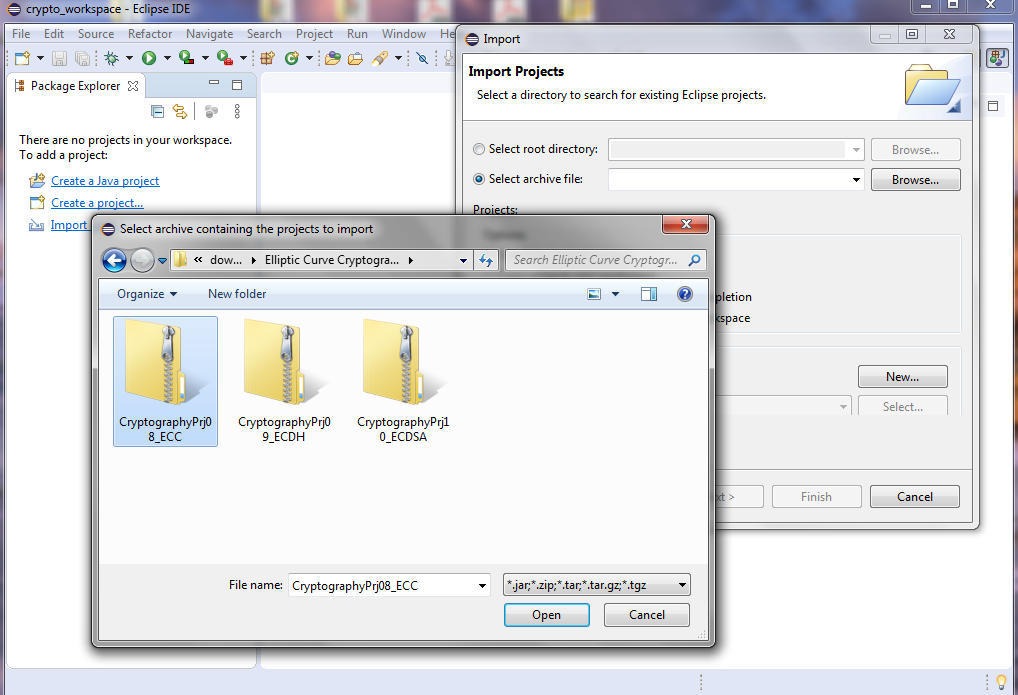The height and width of the screenshot is (695, 1018).
Task: Run the application using the Run toolbar icon
Action: (x=147, y=57)
